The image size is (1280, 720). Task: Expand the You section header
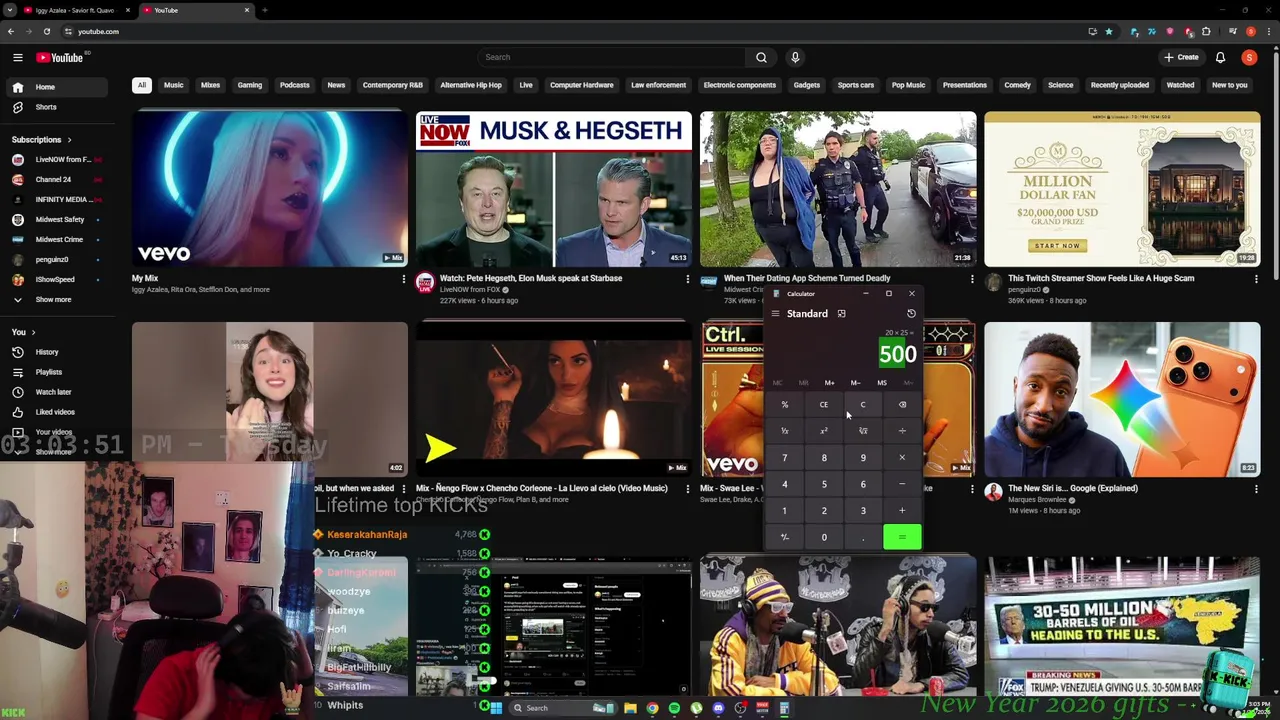[x=24, y=332]
